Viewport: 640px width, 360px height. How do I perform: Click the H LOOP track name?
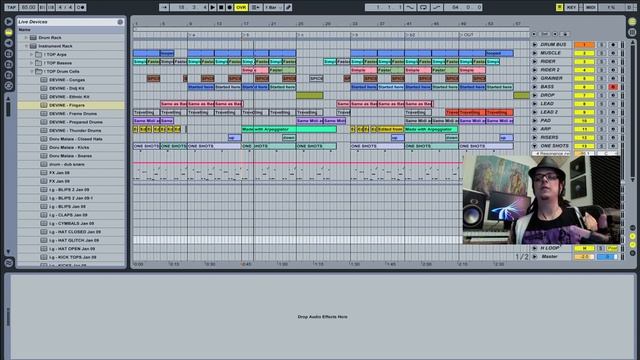[549, 248]
